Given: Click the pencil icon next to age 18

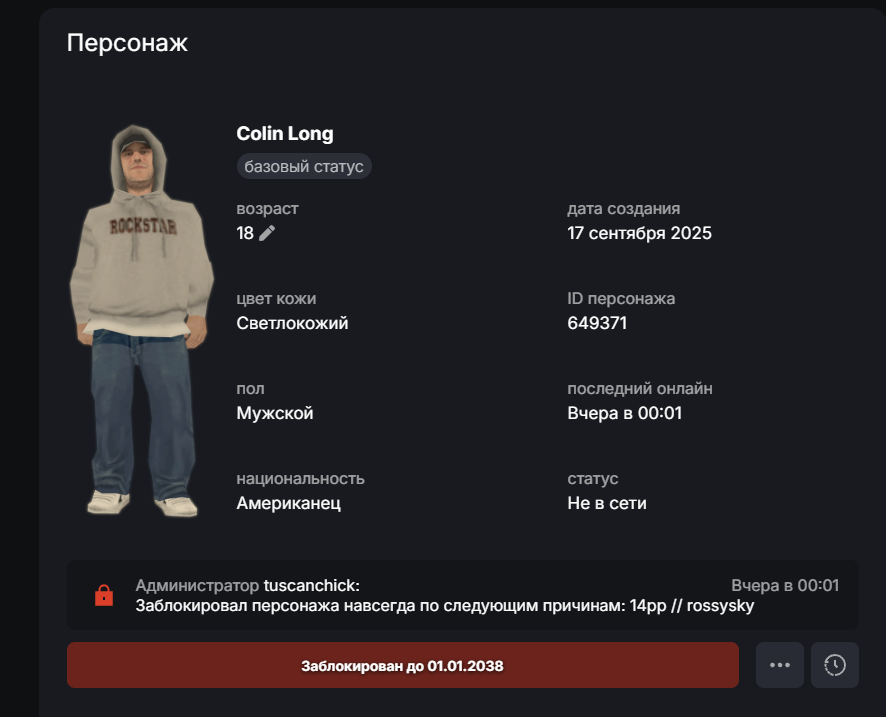Looking at the screenshot, I should 267,233.
